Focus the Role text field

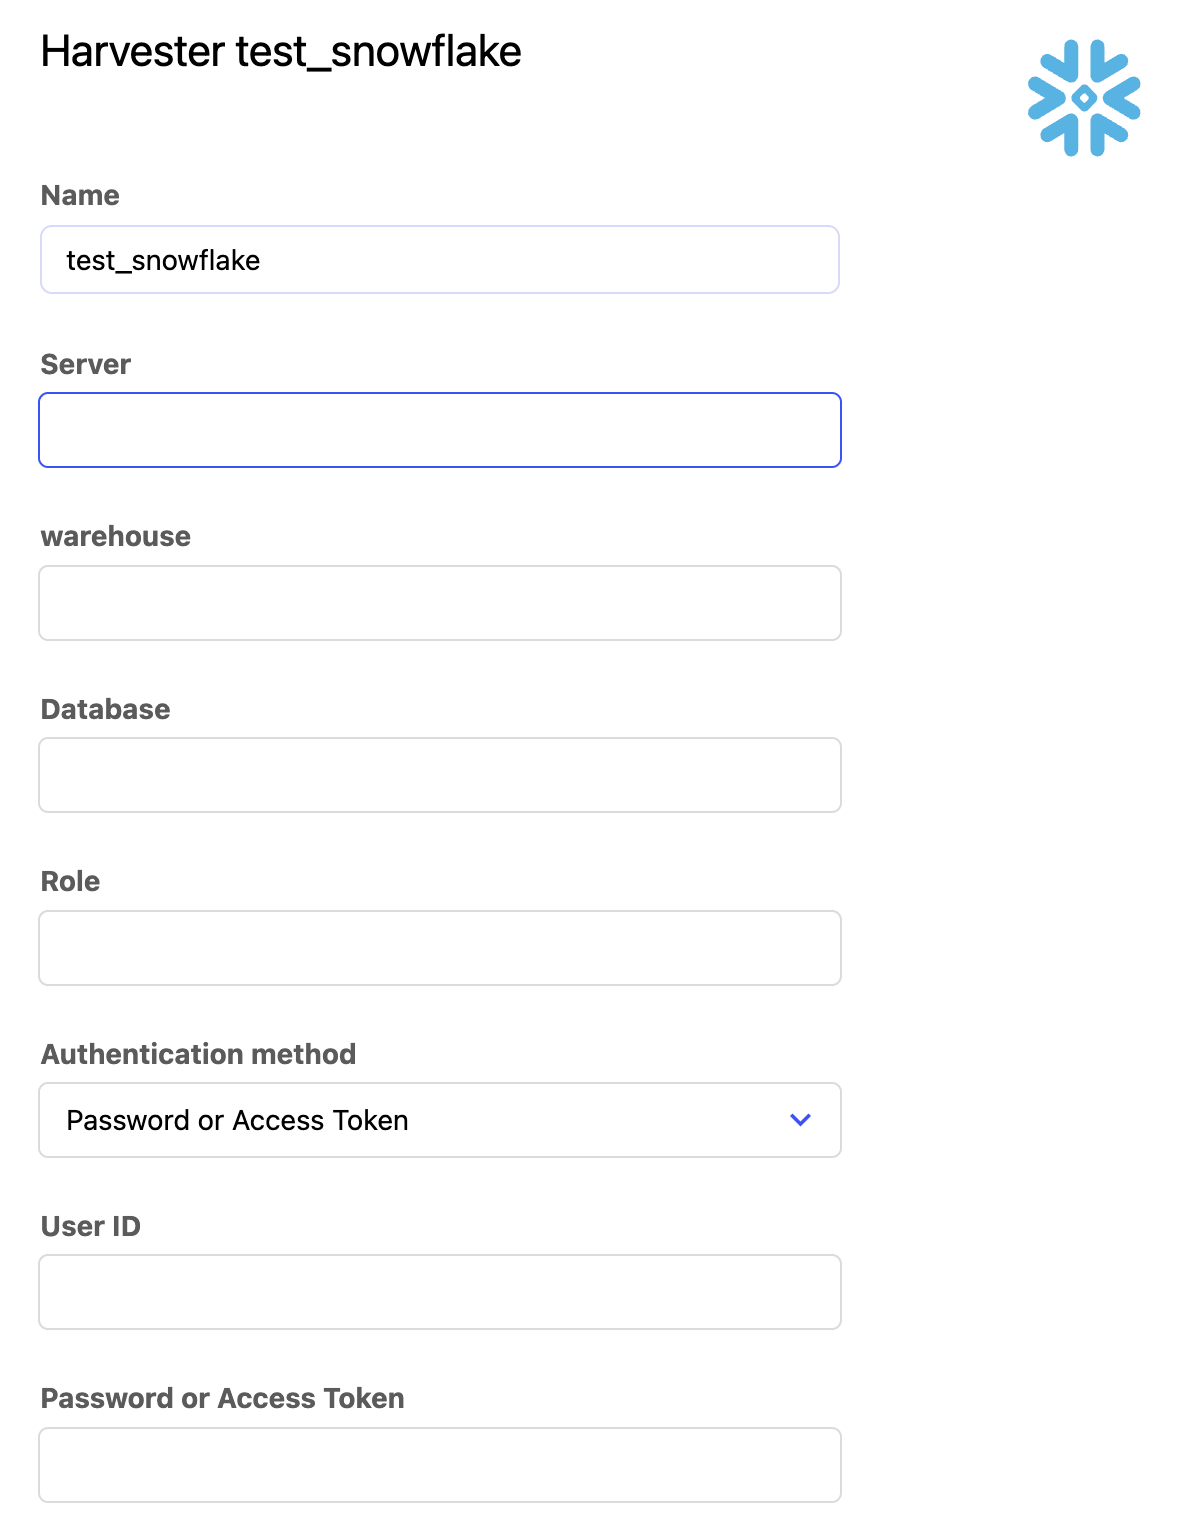(439, 948)
